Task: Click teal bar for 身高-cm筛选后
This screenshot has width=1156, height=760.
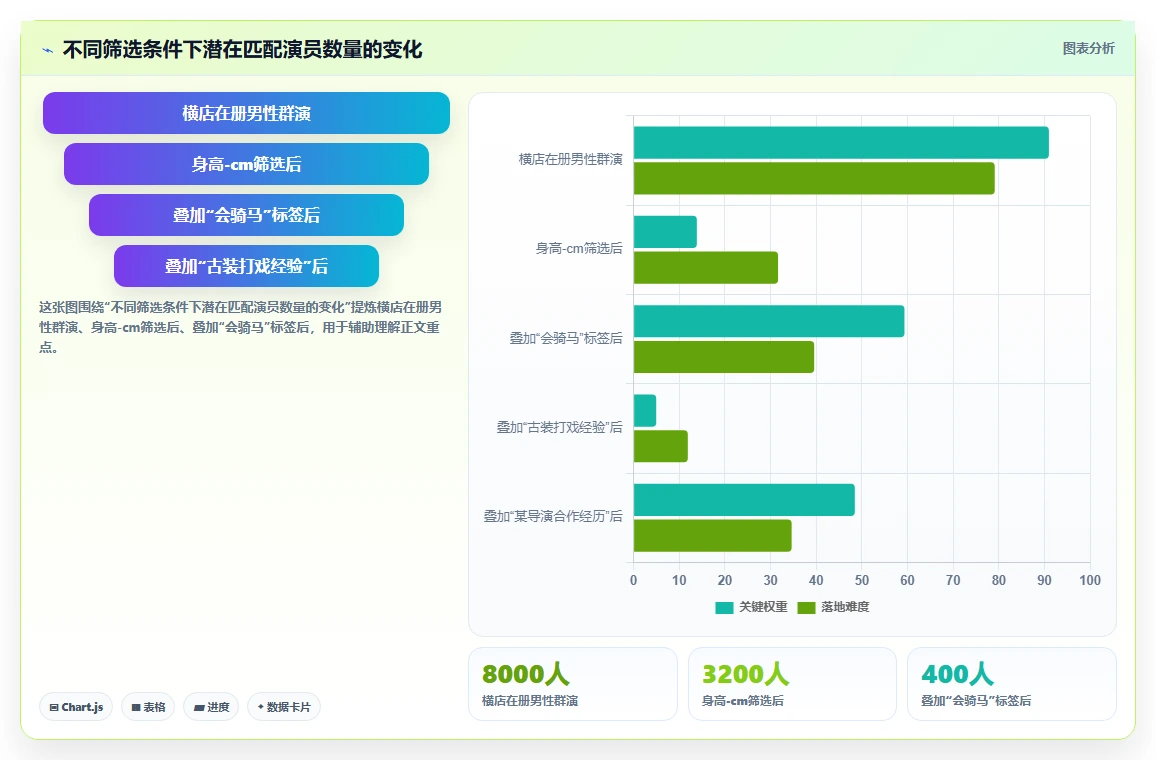Action: pyautogui.click(x=665, y=232)
